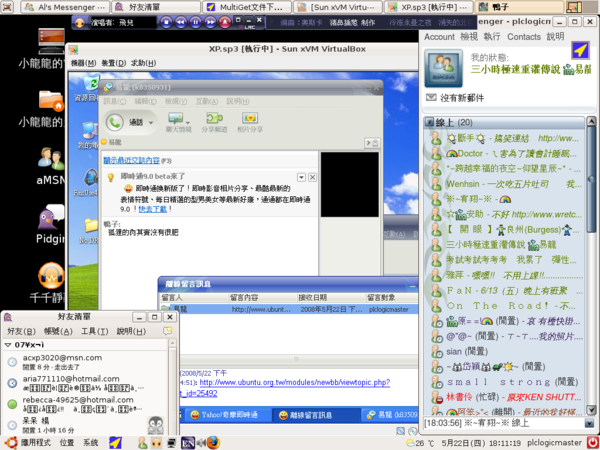Expand the aMSN event history dropdown

tap(589, 423)
